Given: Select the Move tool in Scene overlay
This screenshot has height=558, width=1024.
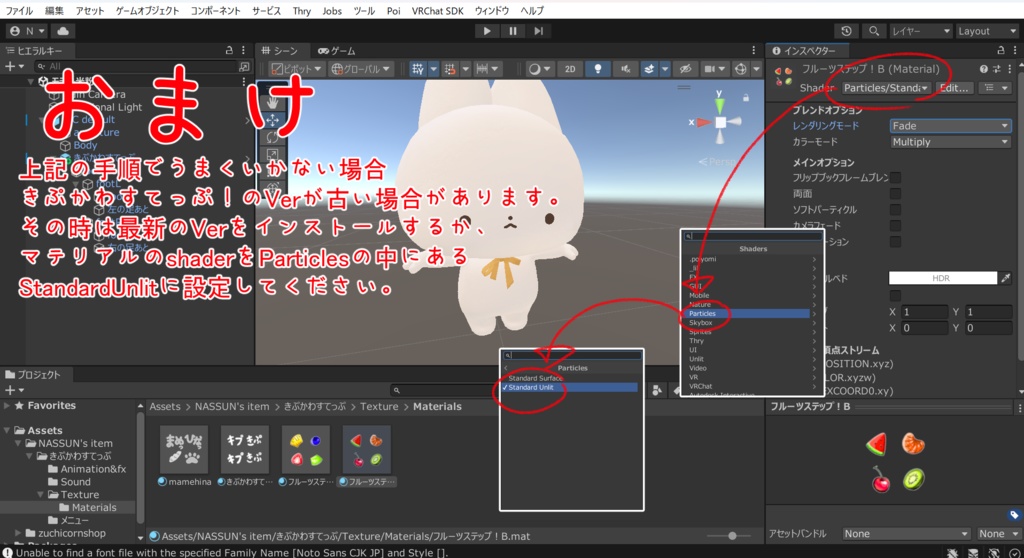Looking at the screenshot, I should pyautogui.click(x=272, y=120).
